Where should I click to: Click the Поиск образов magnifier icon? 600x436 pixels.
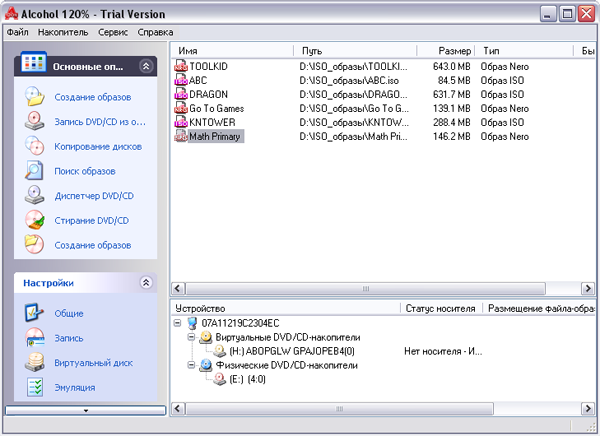coord(34,171)
